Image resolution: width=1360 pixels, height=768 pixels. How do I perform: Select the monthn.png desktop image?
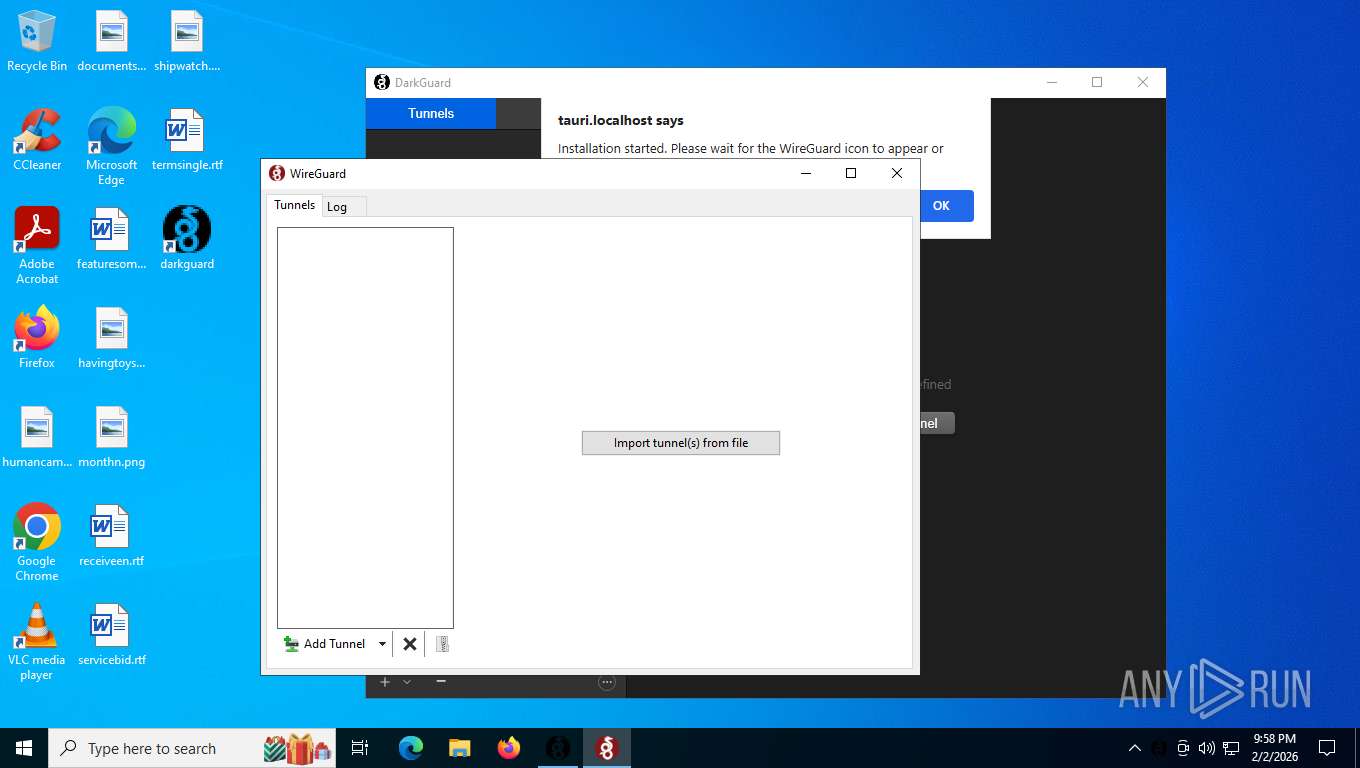111,436
